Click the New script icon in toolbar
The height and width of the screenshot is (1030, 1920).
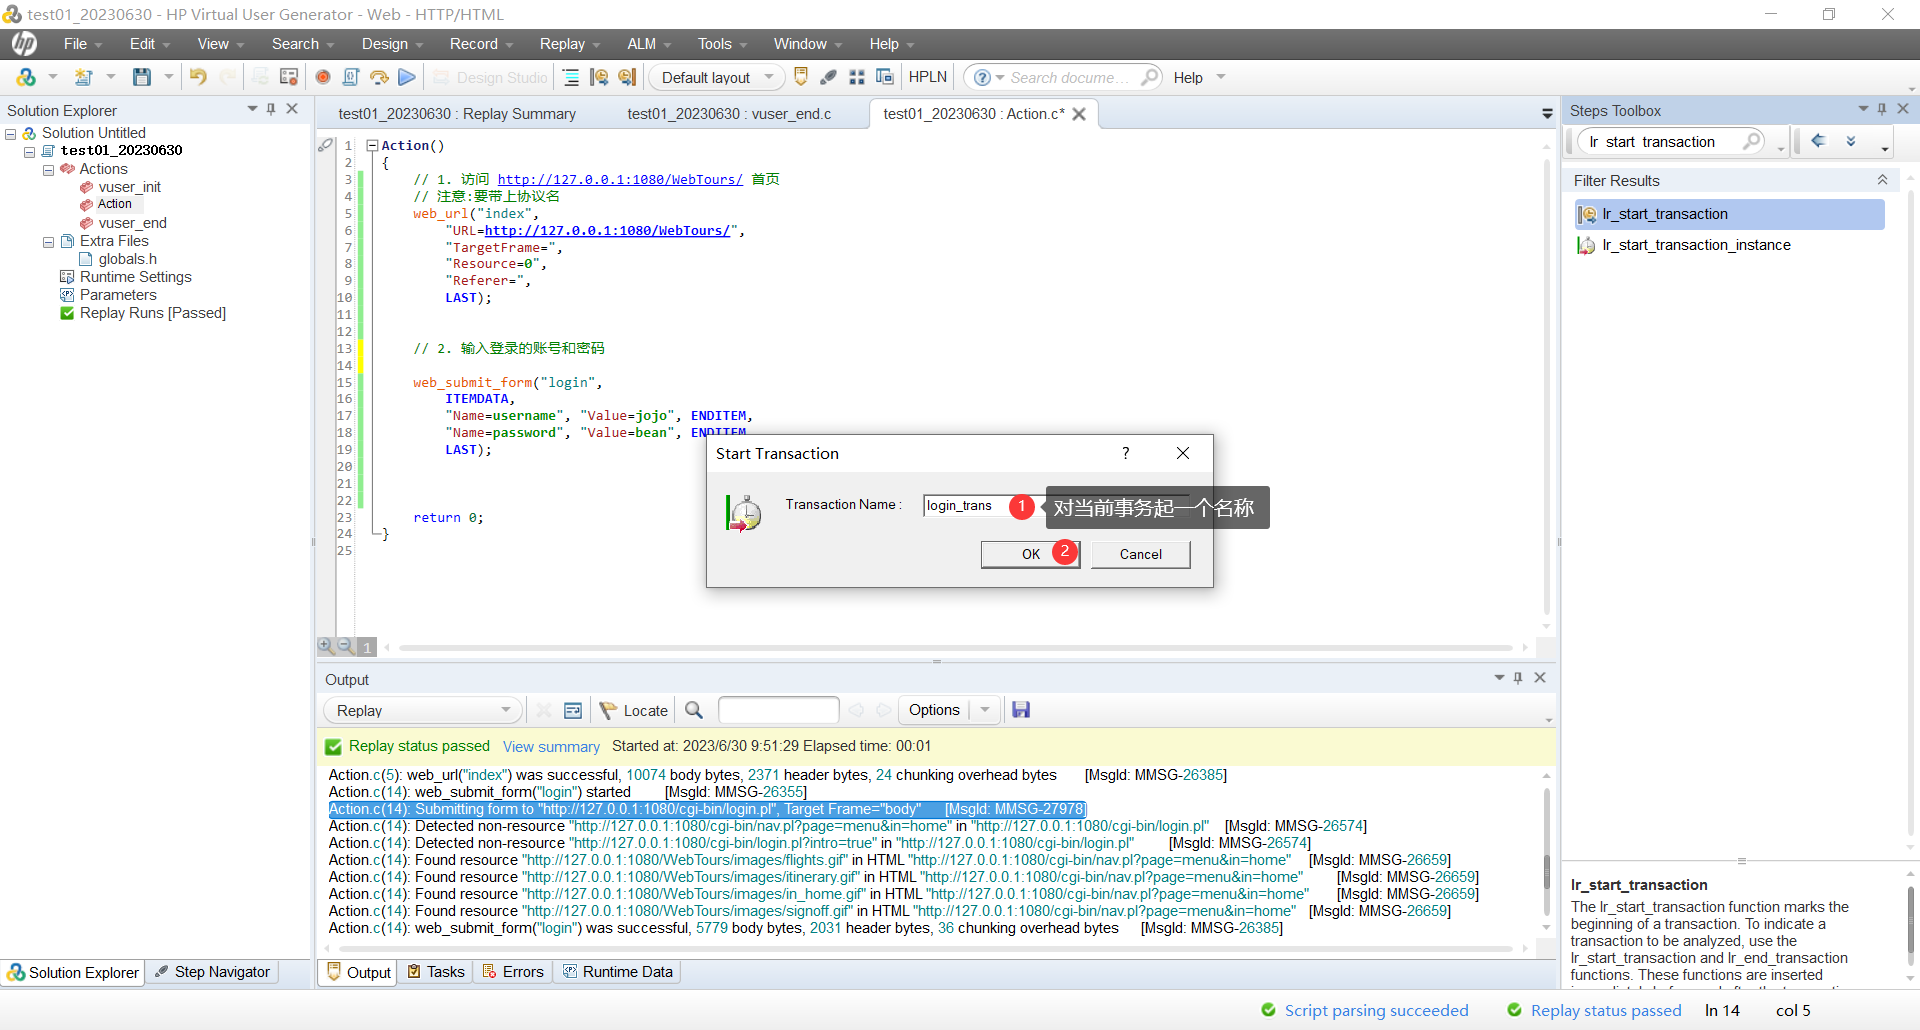coord(84,77)
